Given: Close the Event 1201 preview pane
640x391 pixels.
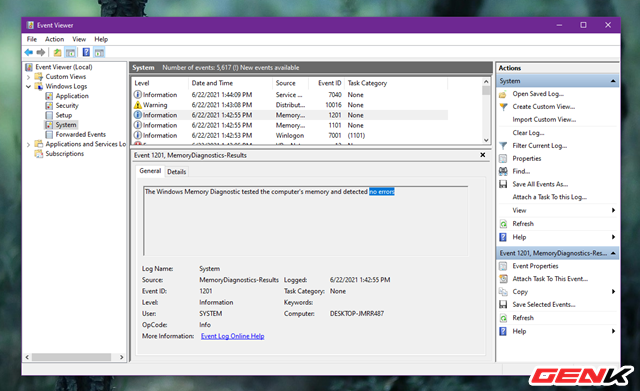Looking at the screenshot, I should 482,155.
